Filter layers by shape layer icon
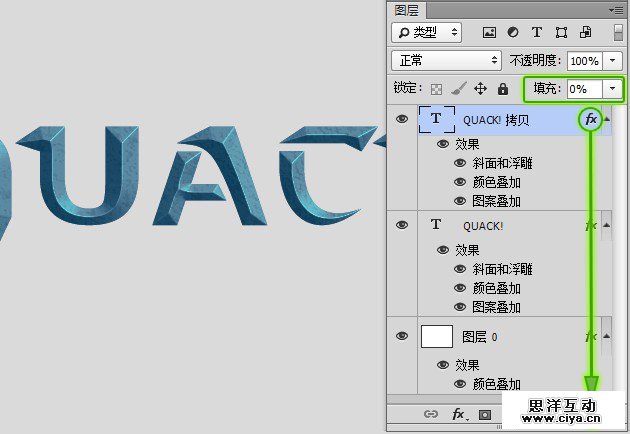The height and width of the screenshot is (434, 630). [x=561, y=33]
